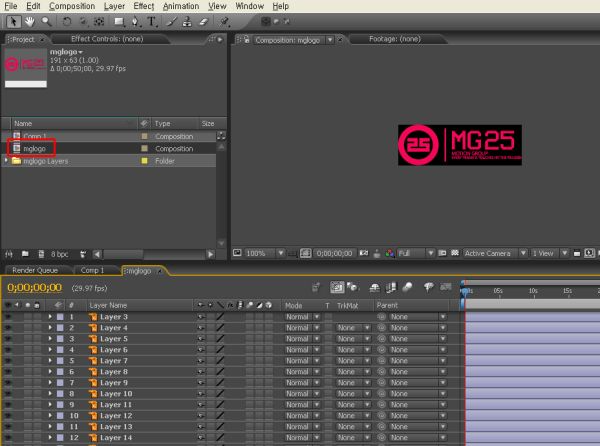Select the Puppet Pin tool

pyautogui.click(x=225, y=21)
